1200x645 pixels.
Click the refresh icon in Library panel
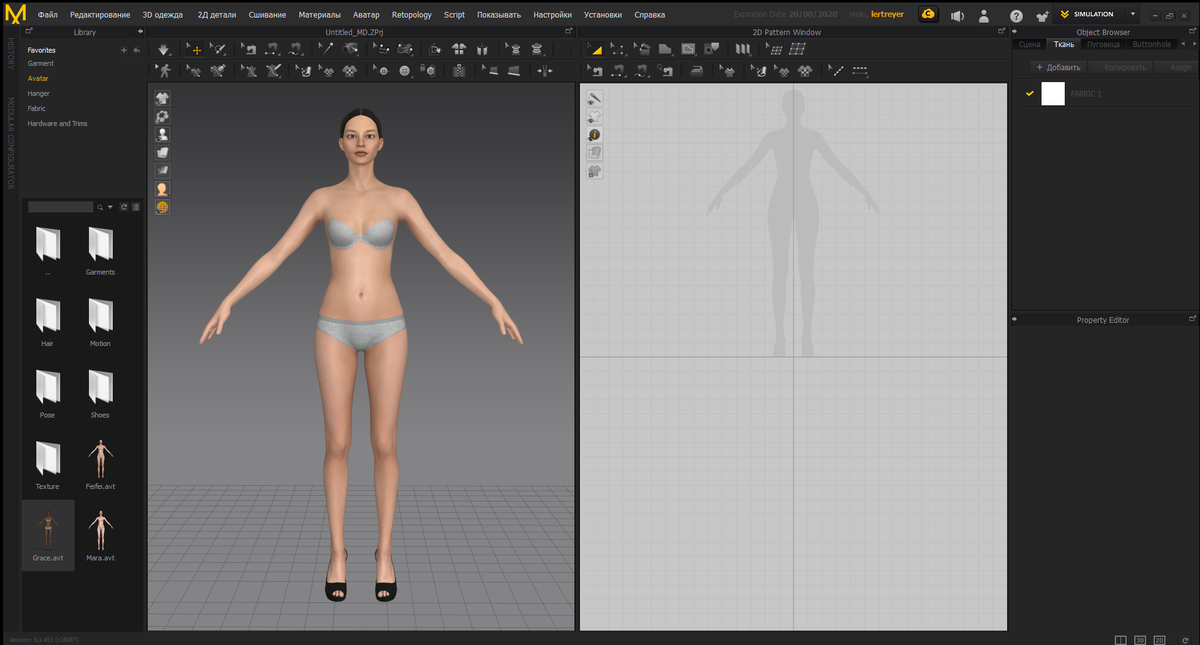tap(124, 207)
